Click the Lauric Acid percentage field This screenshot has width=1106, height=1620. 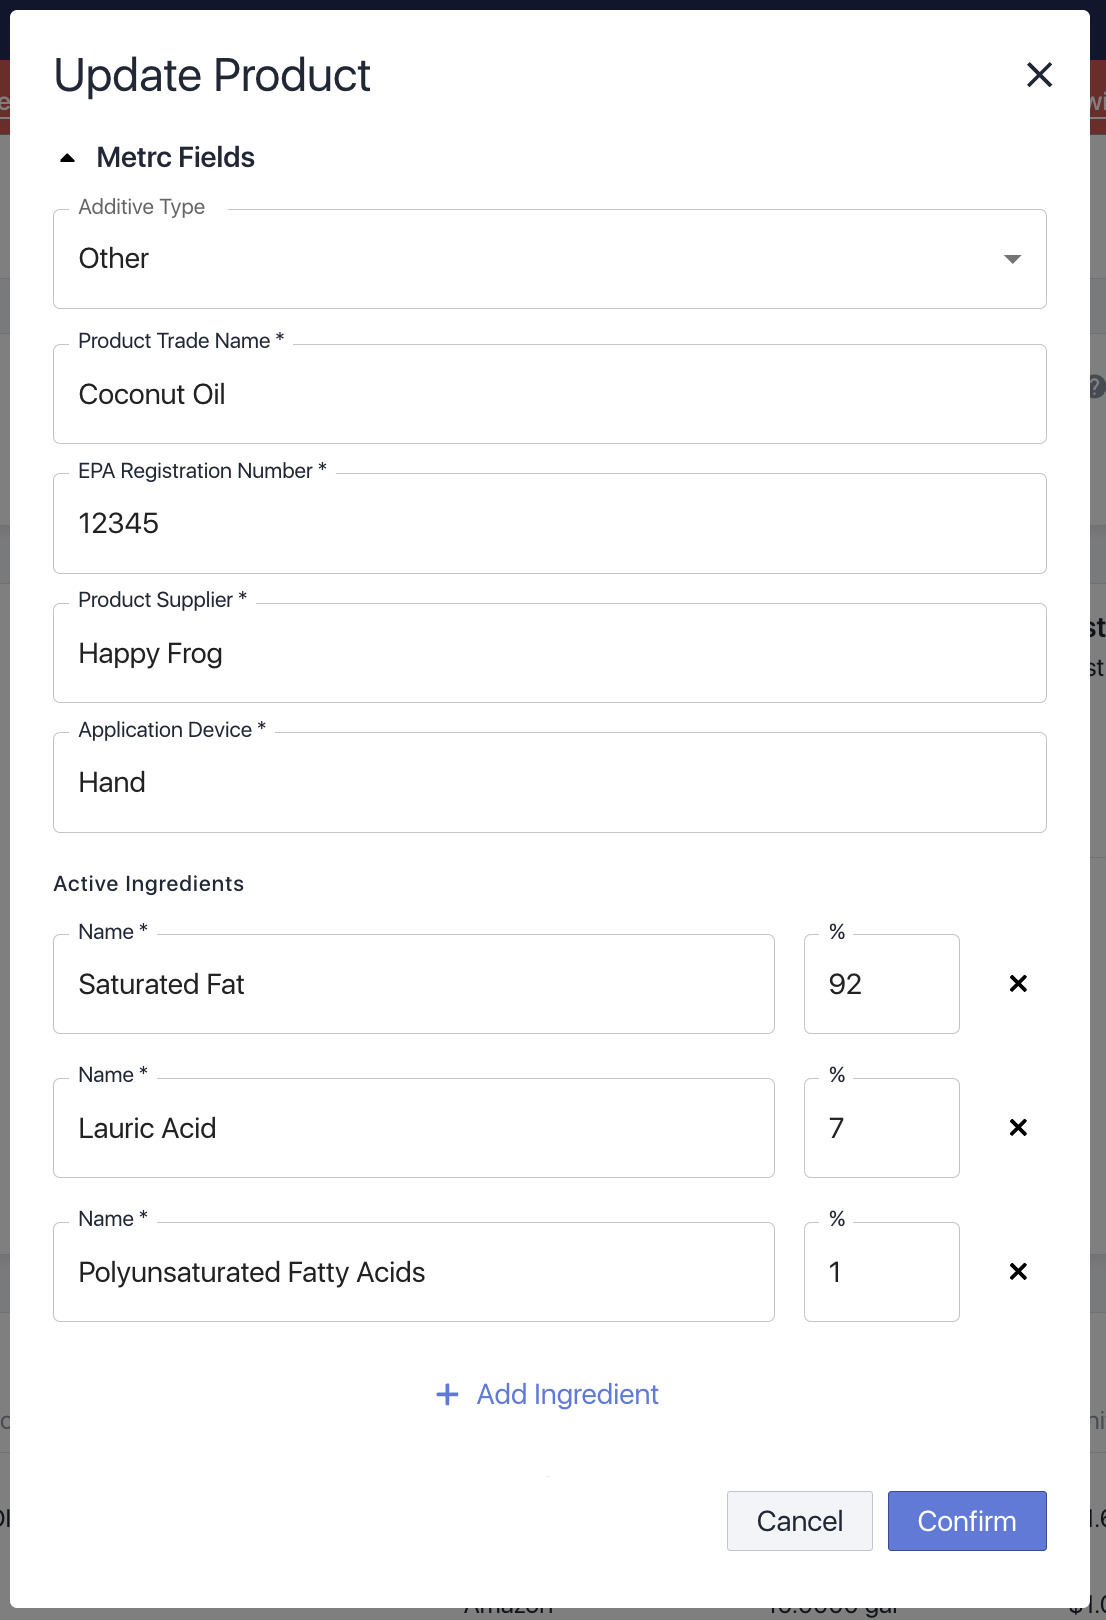pos(881,1127)
